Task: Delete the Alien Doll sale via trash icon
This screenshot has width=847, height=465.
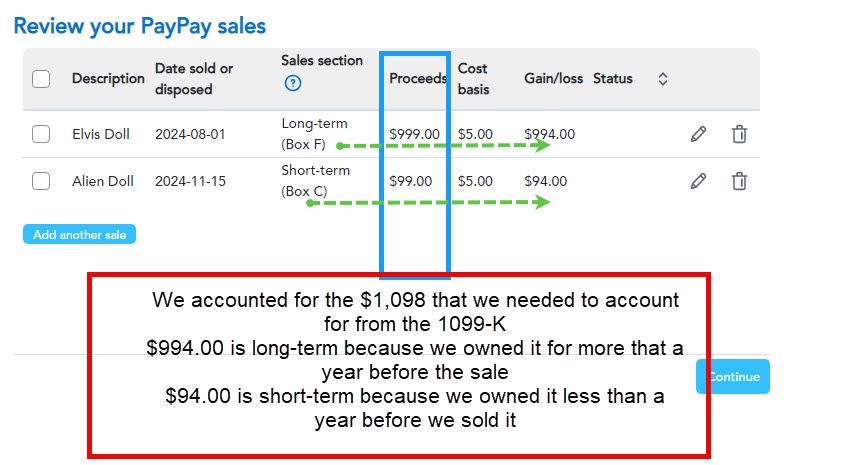Action: (739, 181)
